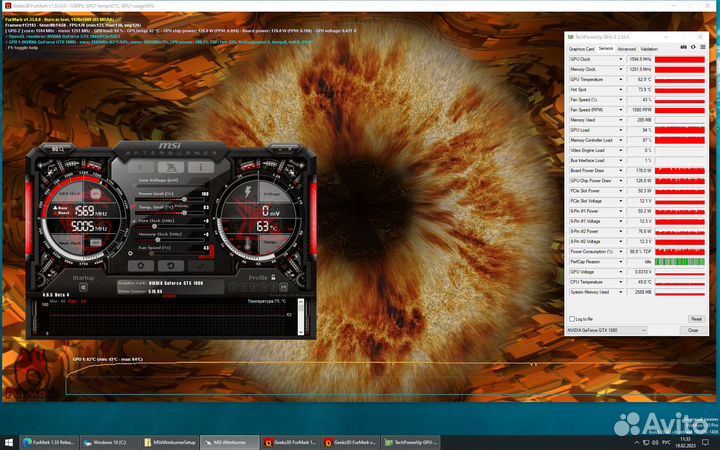Open GPU-Z Advanced tab
720x450 pixels.
tap(626, 49)
